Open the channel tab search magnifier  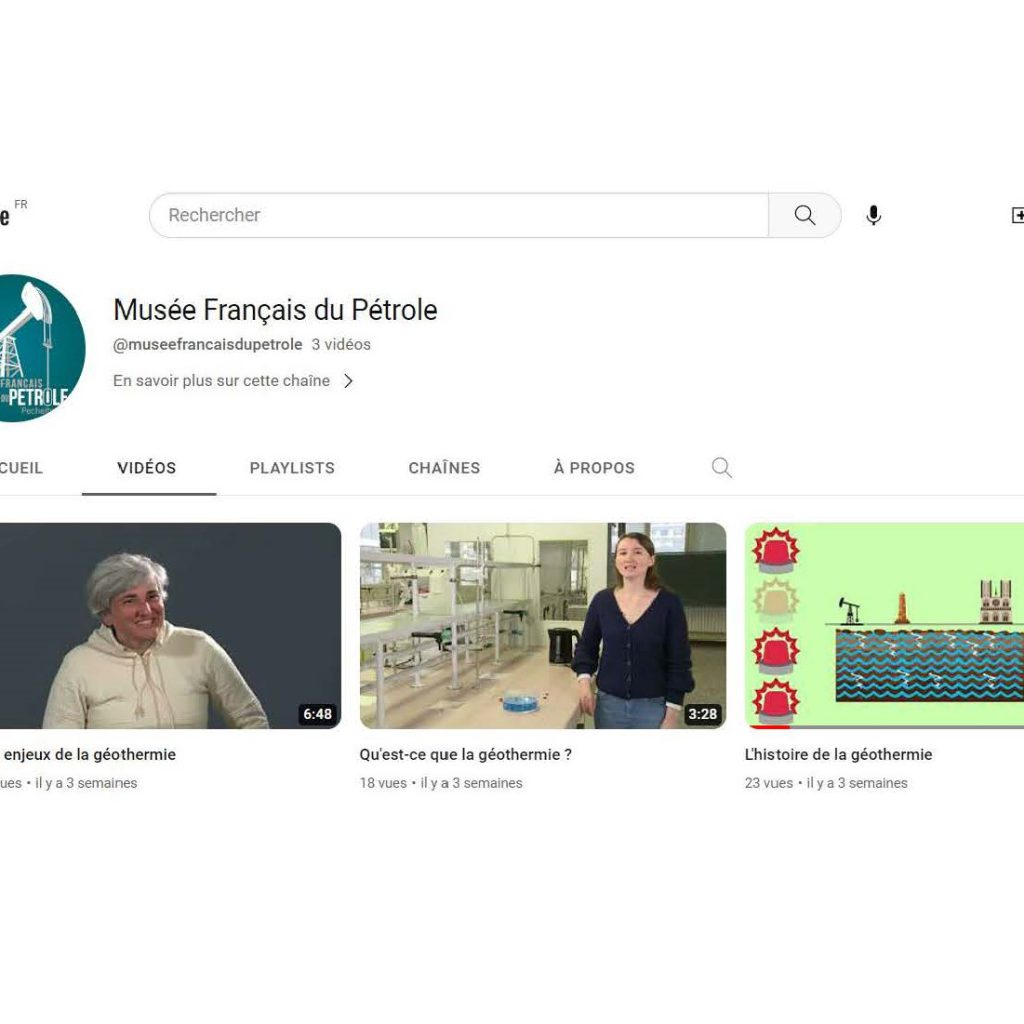pos(721,468)
